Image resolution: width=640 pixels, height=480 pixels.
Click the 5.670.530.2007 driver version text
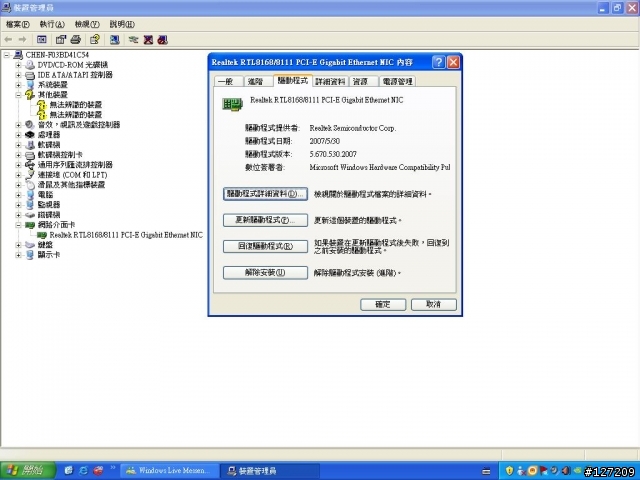pyautogui.click(x=333, y=154)
